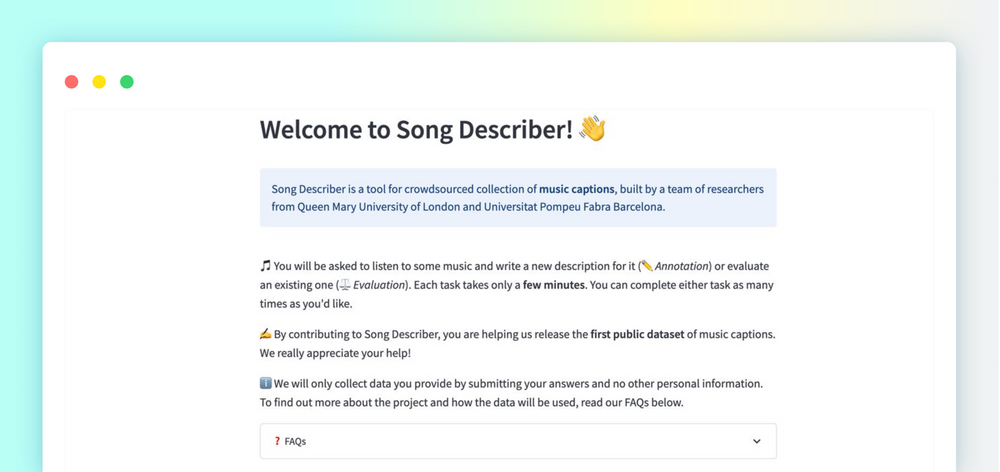Click the red window close dot

[x=71, y=82]
